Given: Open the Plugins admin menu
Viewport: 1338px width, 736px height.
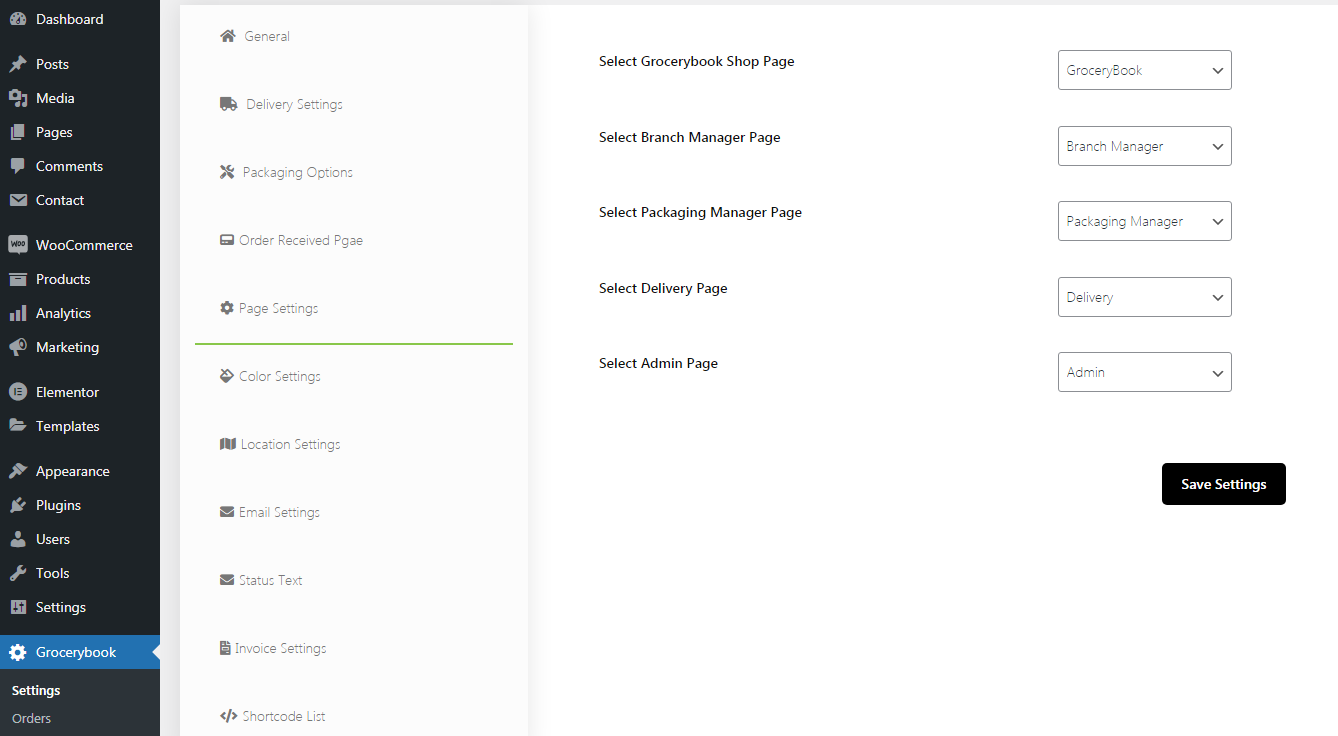Looking at the screenshot, I should [58, 505].
